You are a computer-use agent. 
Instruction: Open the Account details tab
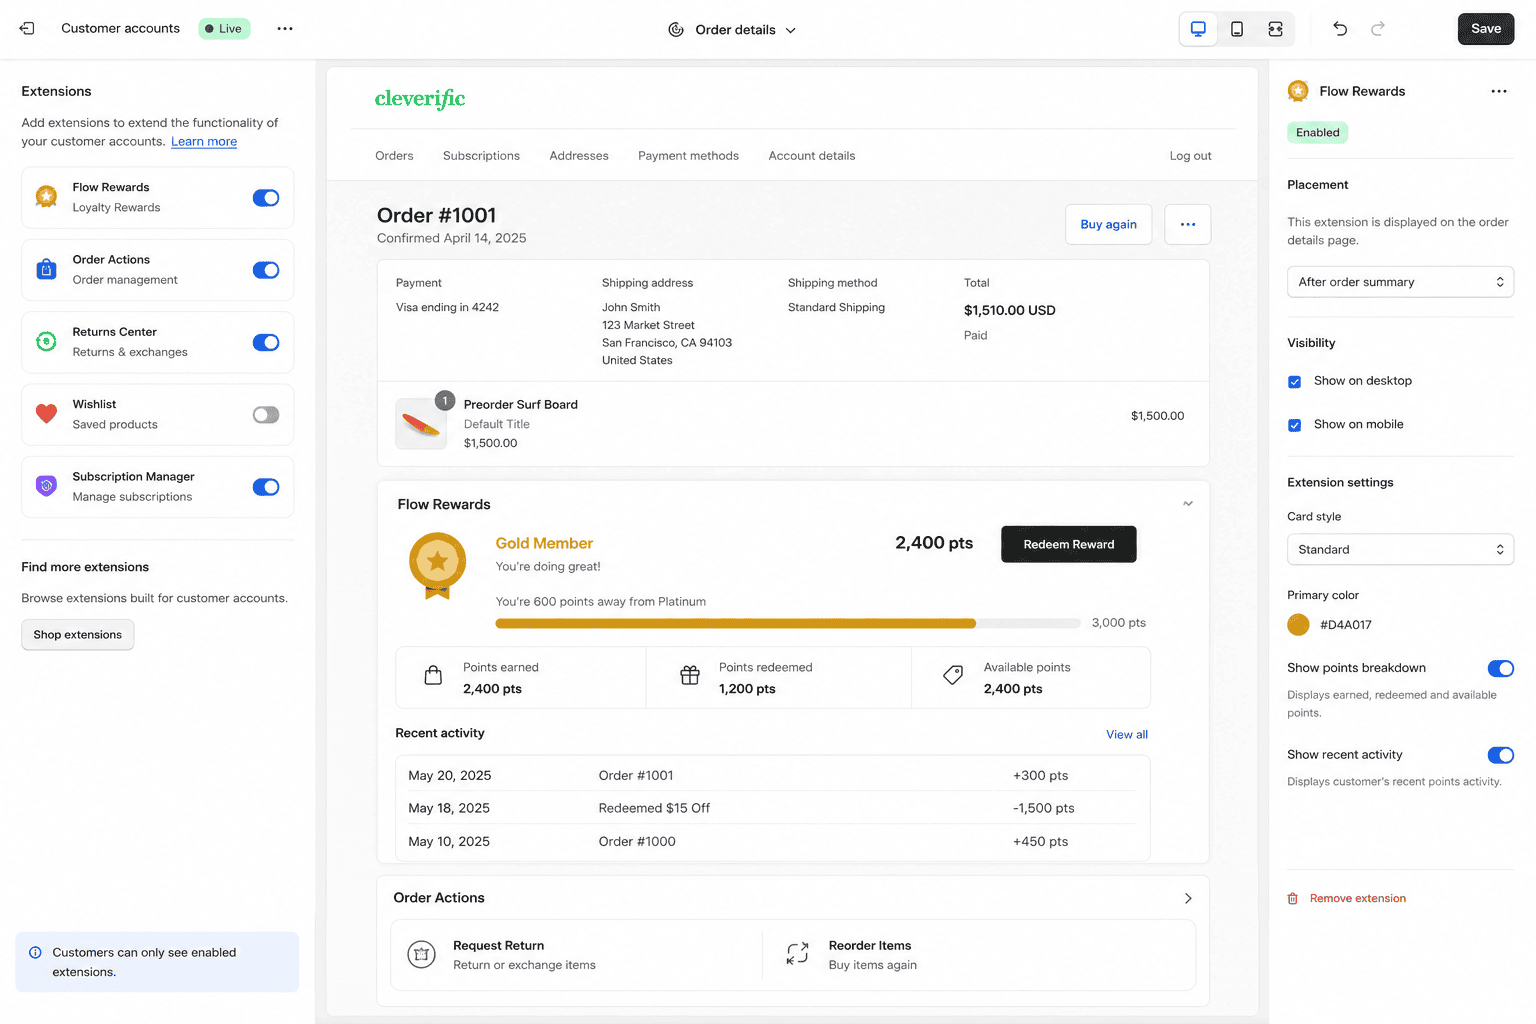812,156
